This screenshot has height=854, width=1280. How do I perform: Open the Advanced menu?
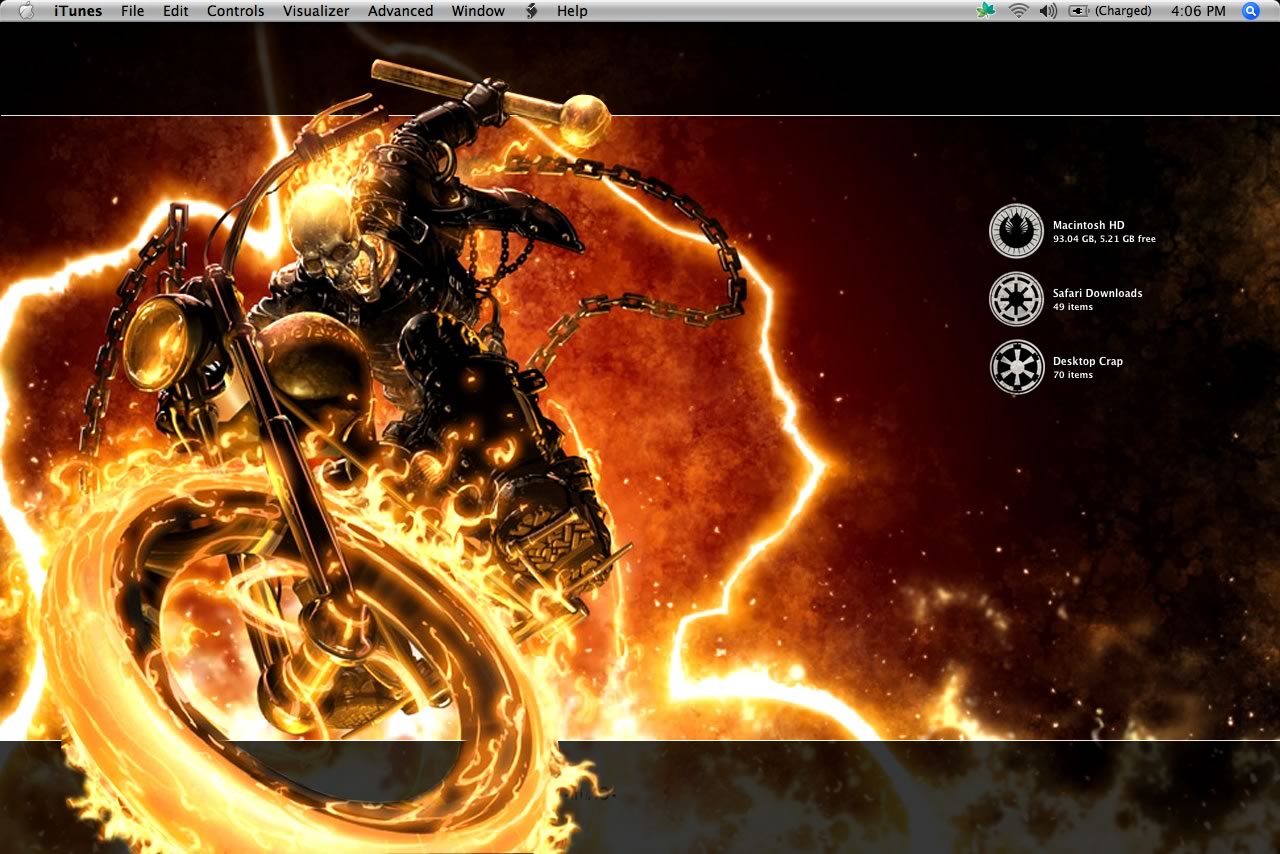coord(401,11)
